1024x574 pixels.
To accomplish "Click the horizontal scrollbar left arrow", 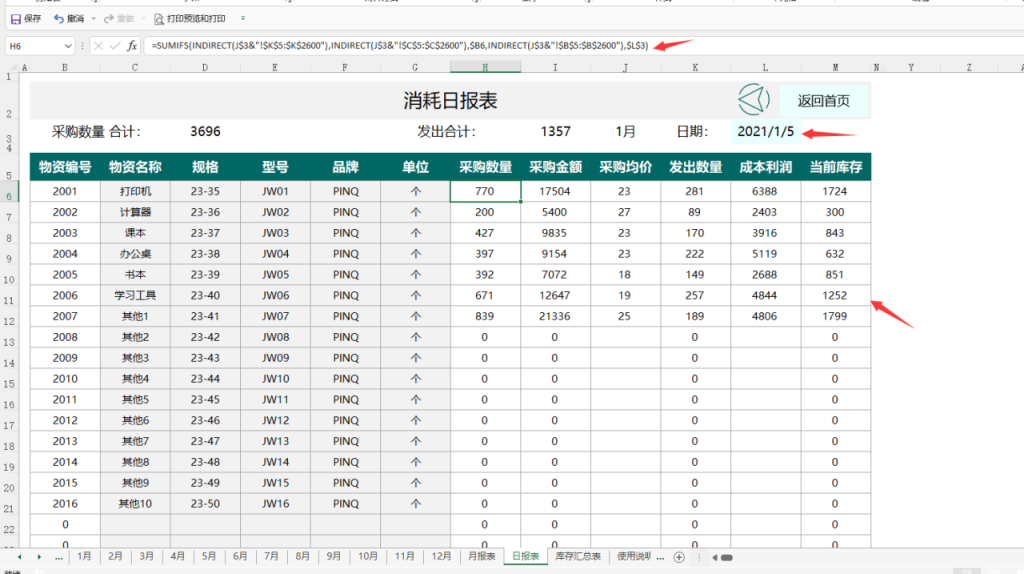I will (x=715, y=558).
